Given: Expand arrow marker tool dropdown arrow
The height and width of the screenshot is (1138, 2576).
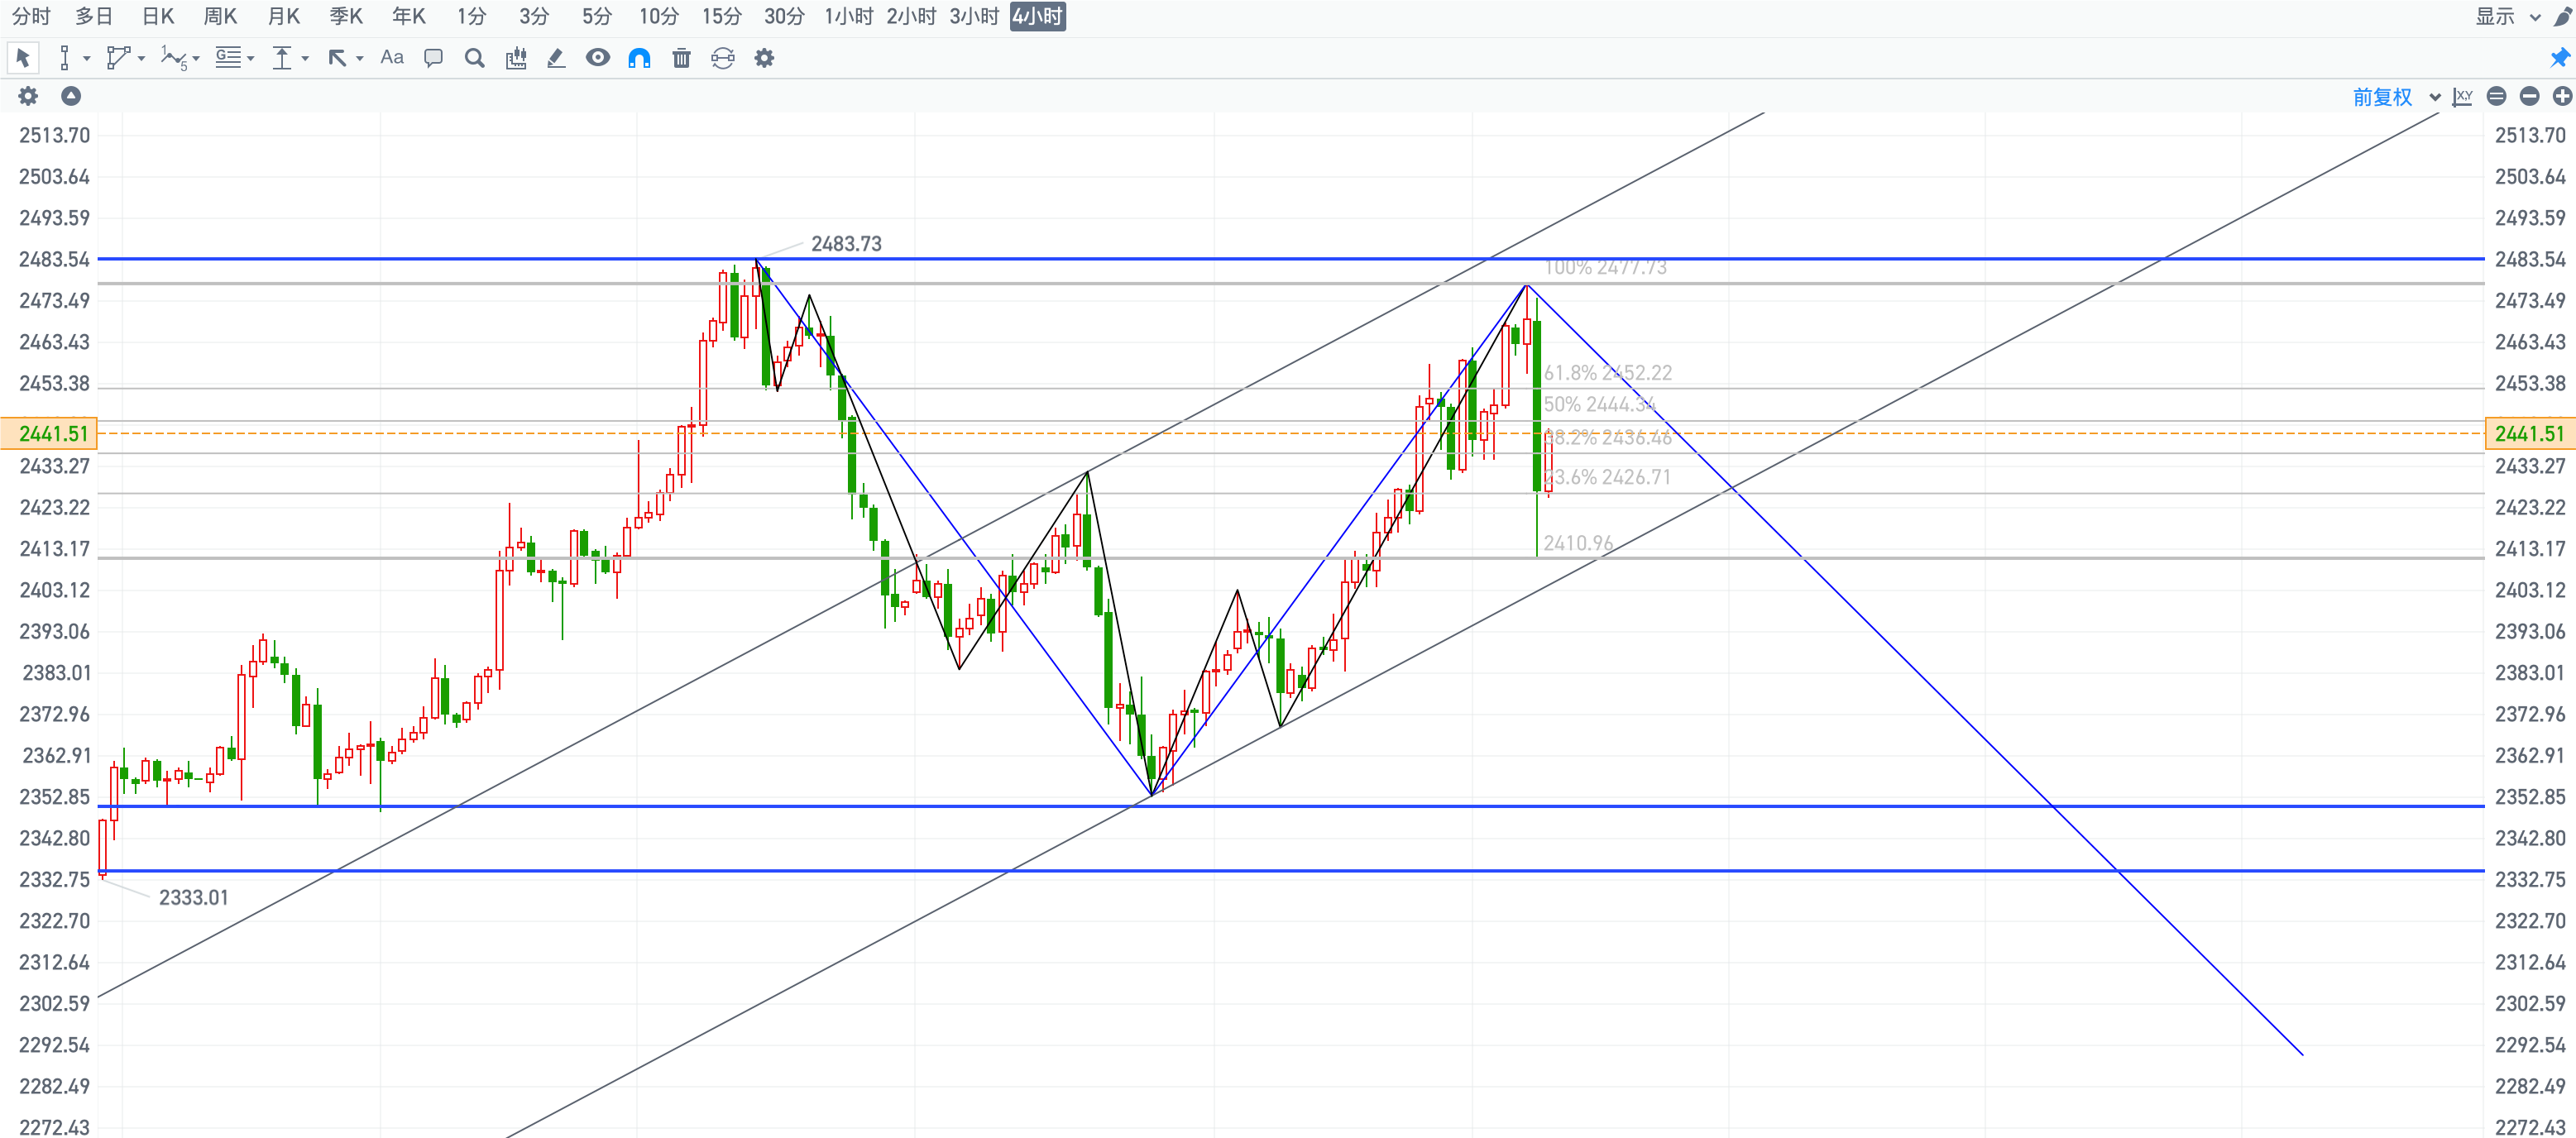Looking at the screenshot, I should (x=359, y=59).
